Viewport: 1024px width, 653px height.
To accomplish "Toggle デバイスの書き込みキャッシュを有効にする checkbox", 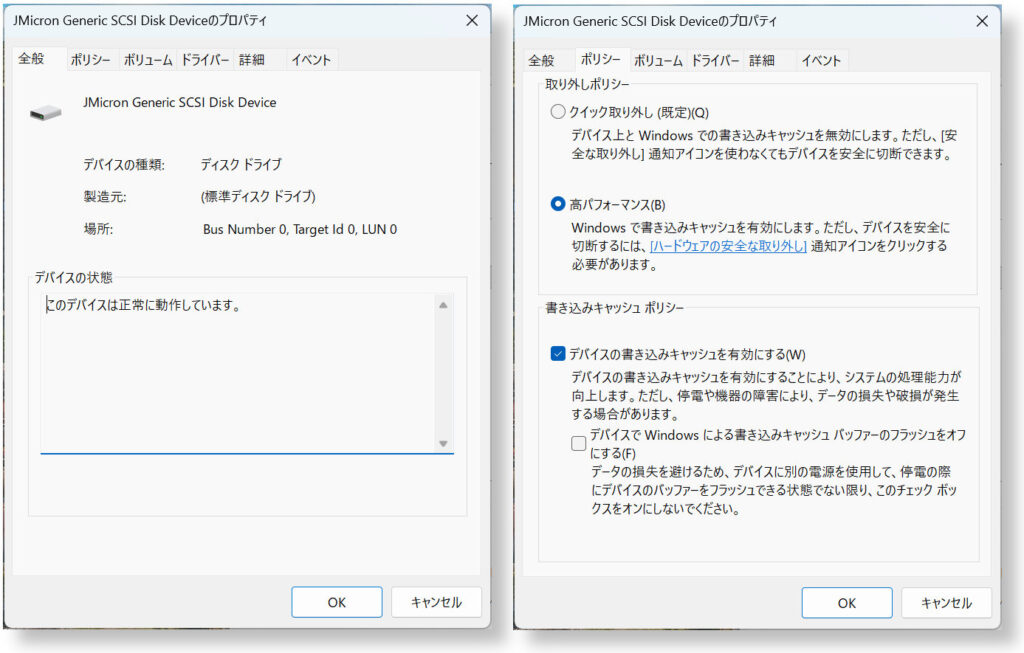I will pyautogui.click(x=558, y=354).
